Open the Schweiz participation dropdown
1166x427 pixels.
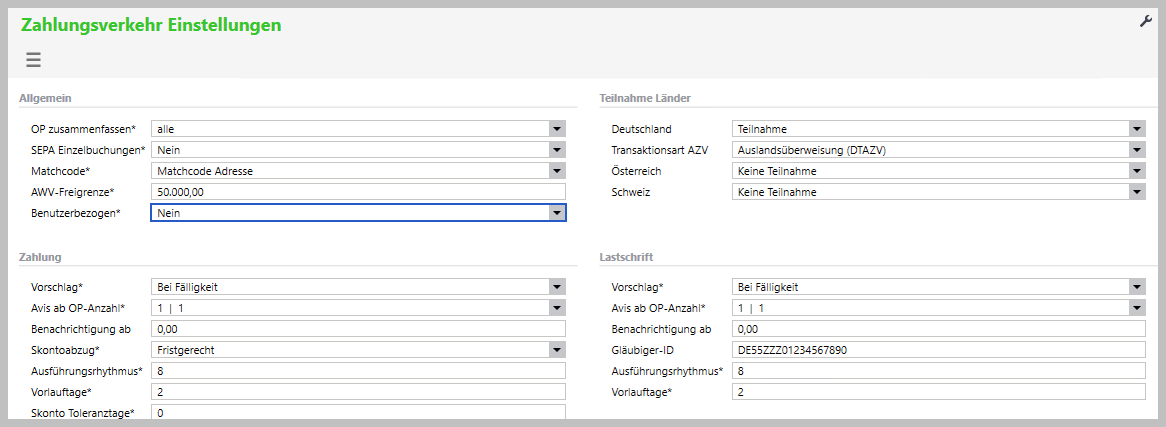pyautogui.click(x=1137, y=192)
